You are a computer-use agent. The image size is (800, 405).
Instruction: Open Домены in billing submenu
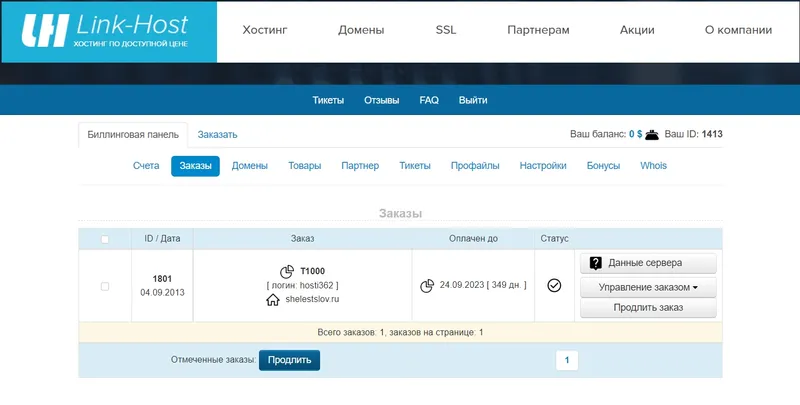(x=249, y=166)
